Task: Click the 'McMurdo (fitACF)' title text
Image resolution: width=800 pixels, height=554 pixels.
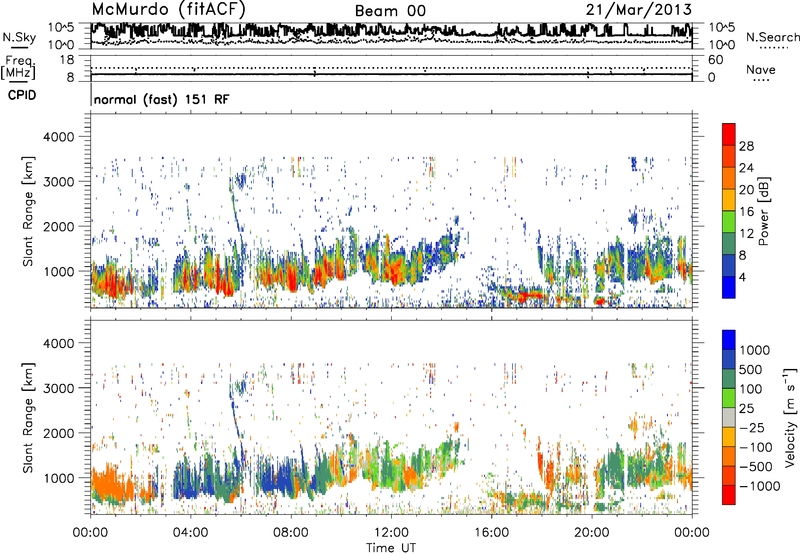Action: (168, 10)
